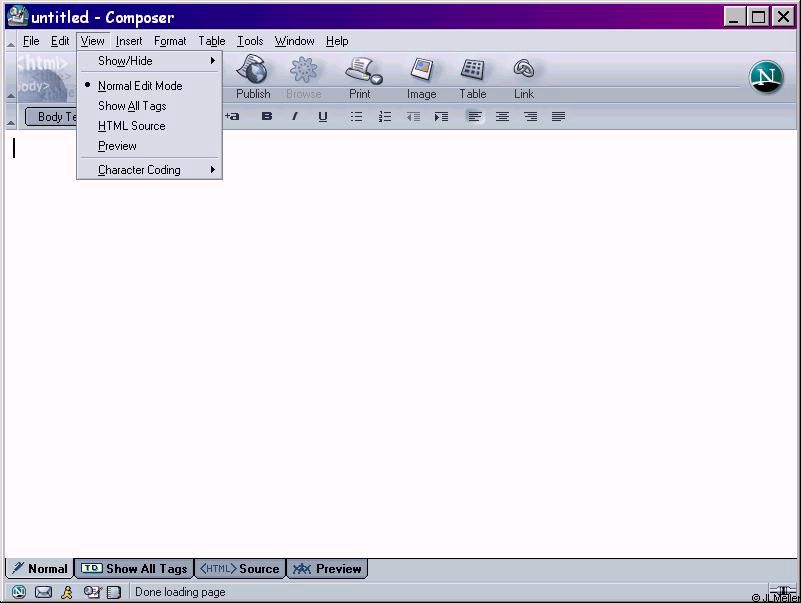Screen dimensions: 801x603
Task: Click the larger font size (+a) icon
Action: tap(232, 117)
